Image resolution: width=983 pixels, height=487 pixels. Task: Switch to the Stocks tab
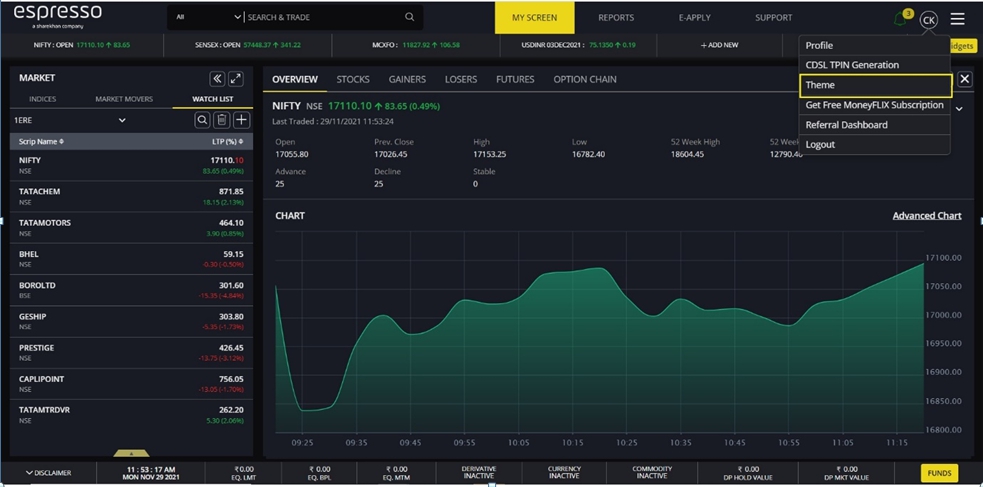353,80
